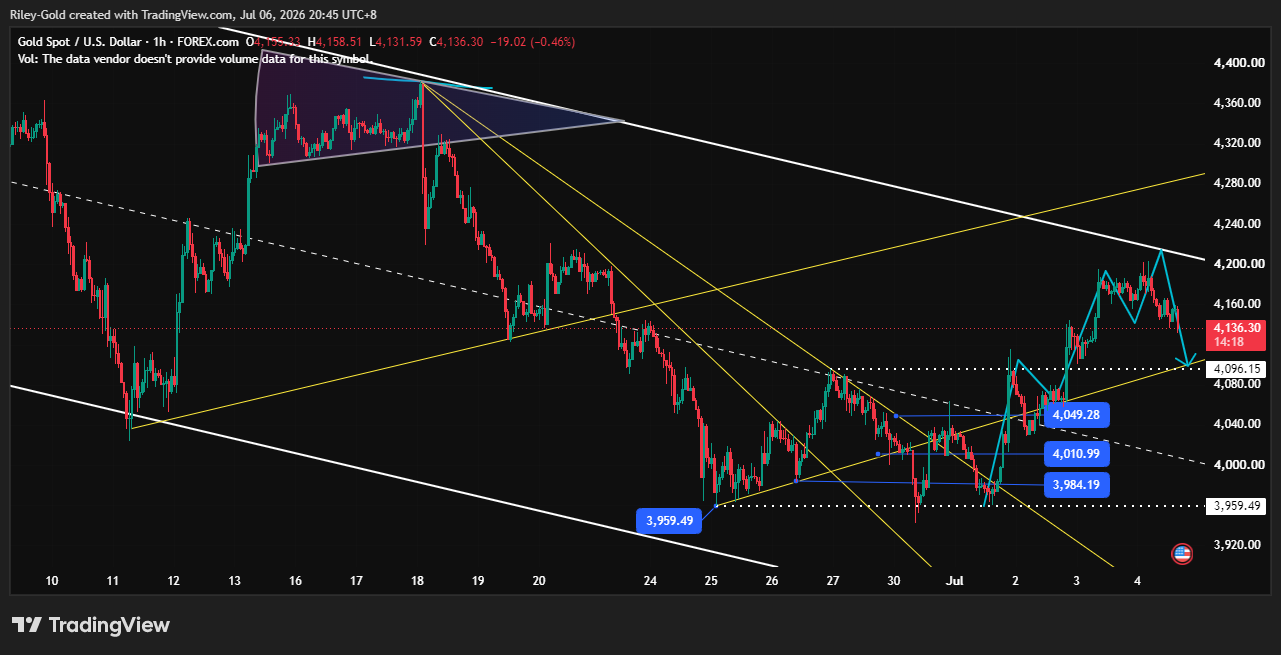Click the blue 3,984.19 price label
The height and width of the screenshot is (655, 1281).
coord(1075,485)
